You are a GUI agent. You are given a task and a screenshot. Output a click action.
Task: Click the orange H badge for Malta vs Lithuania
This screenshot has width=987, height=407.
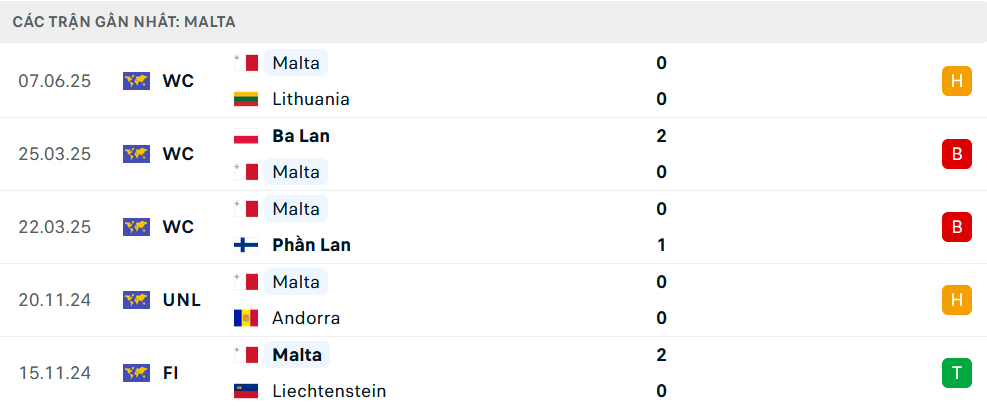pos(957,81)
